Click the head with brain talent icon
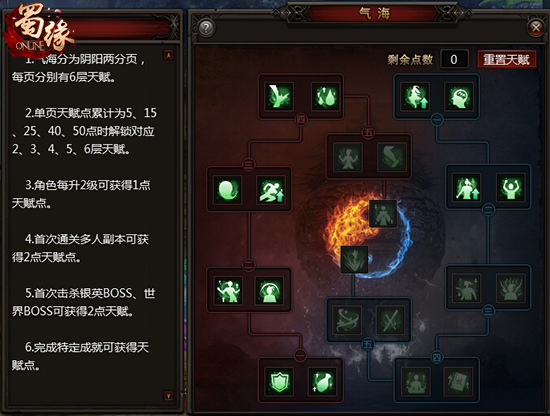The height and width of the screenshot is (416, 550). tap(459, 96)
